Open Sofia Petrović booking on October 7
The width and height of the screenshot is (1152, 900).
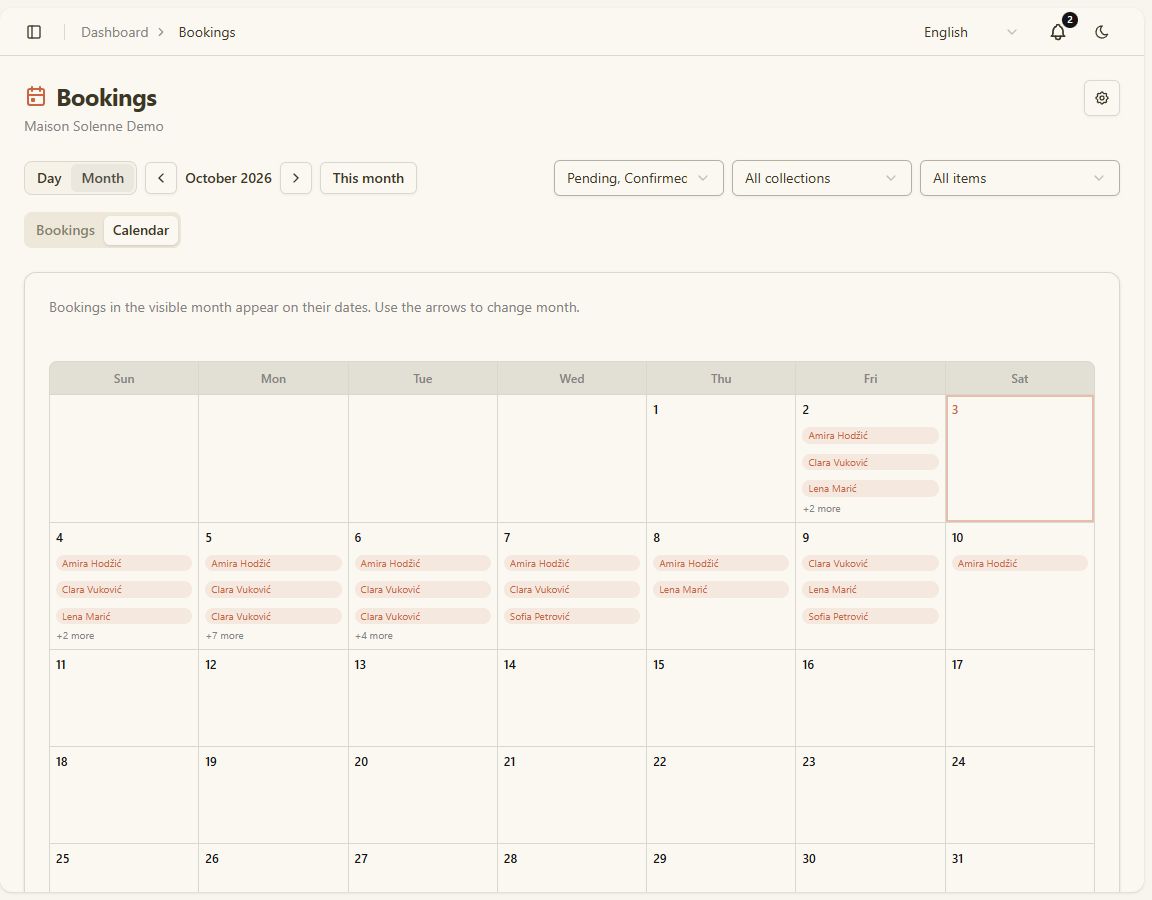(x=572, y=616)
